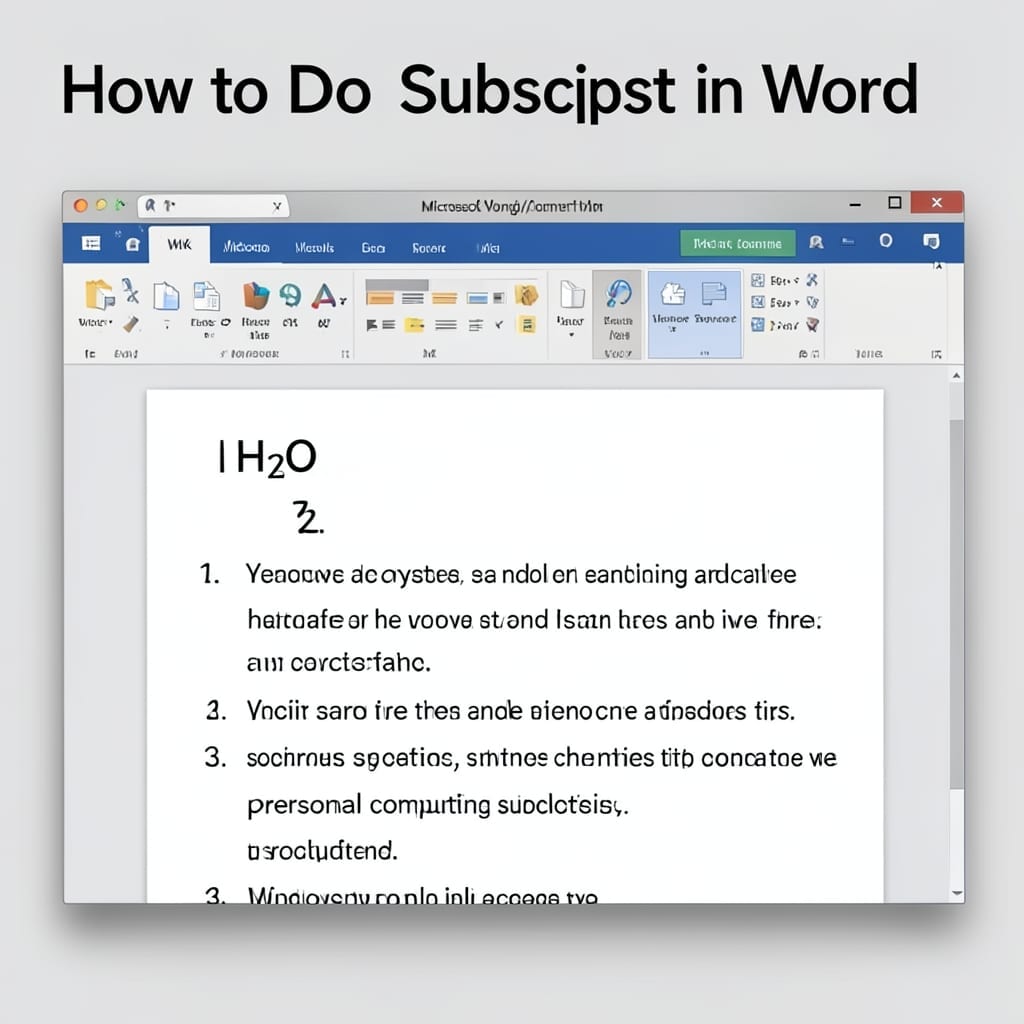This screenshot has height=1024, width=1024.
Task: Open the dialog launcher at the ribbon's far right
Action: pos(936,354)
